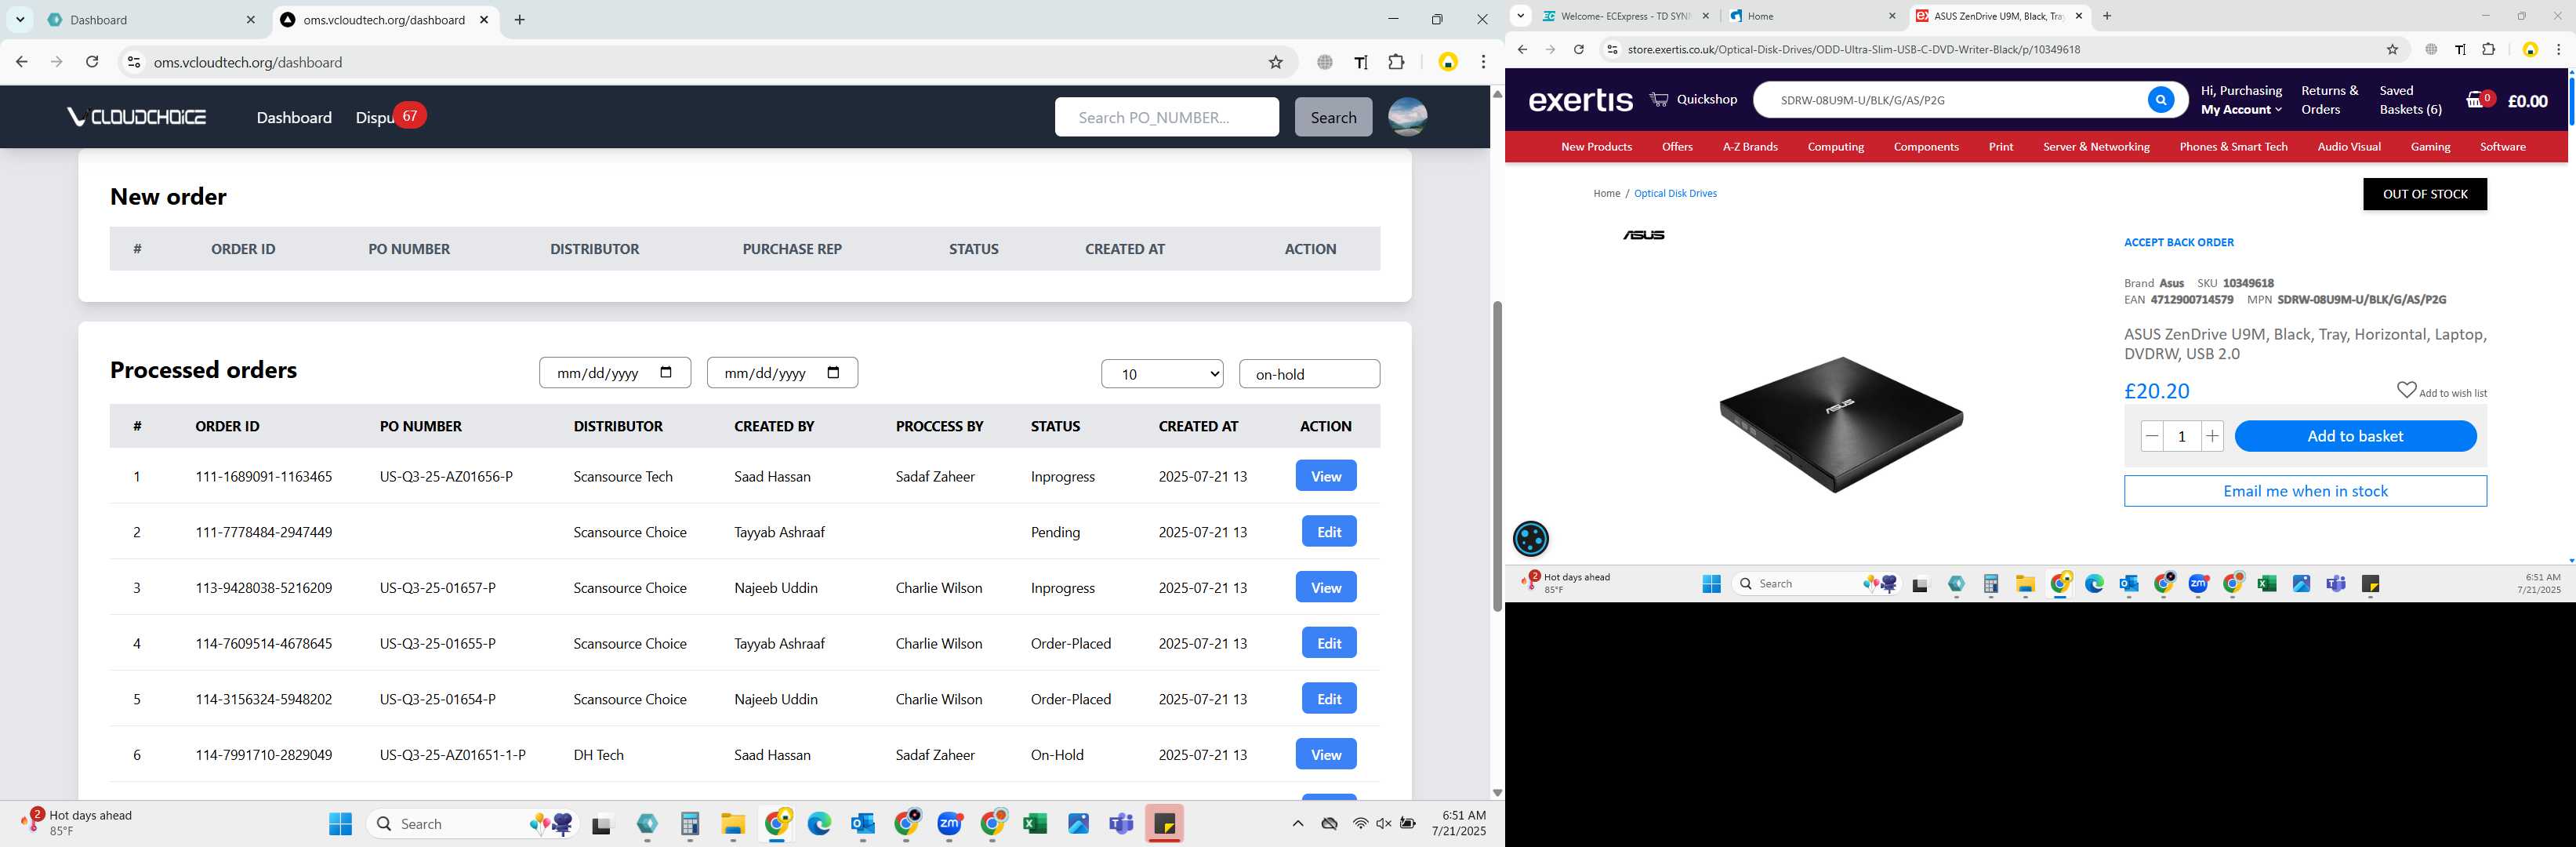Edit order 111-7778484-2947449
The image size is (2576, 847).
(1329, 532)
